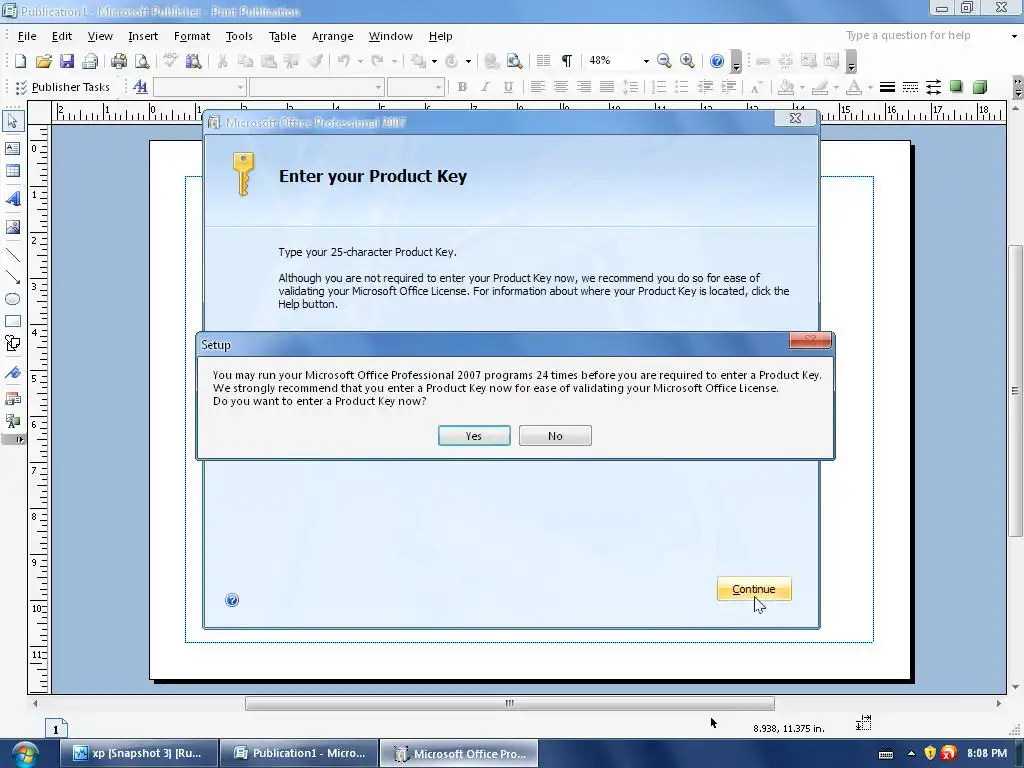Image resolution: width=1024 pixels, height=768 pixels.
Task: Expand the font size combo box
Action: 438,87
